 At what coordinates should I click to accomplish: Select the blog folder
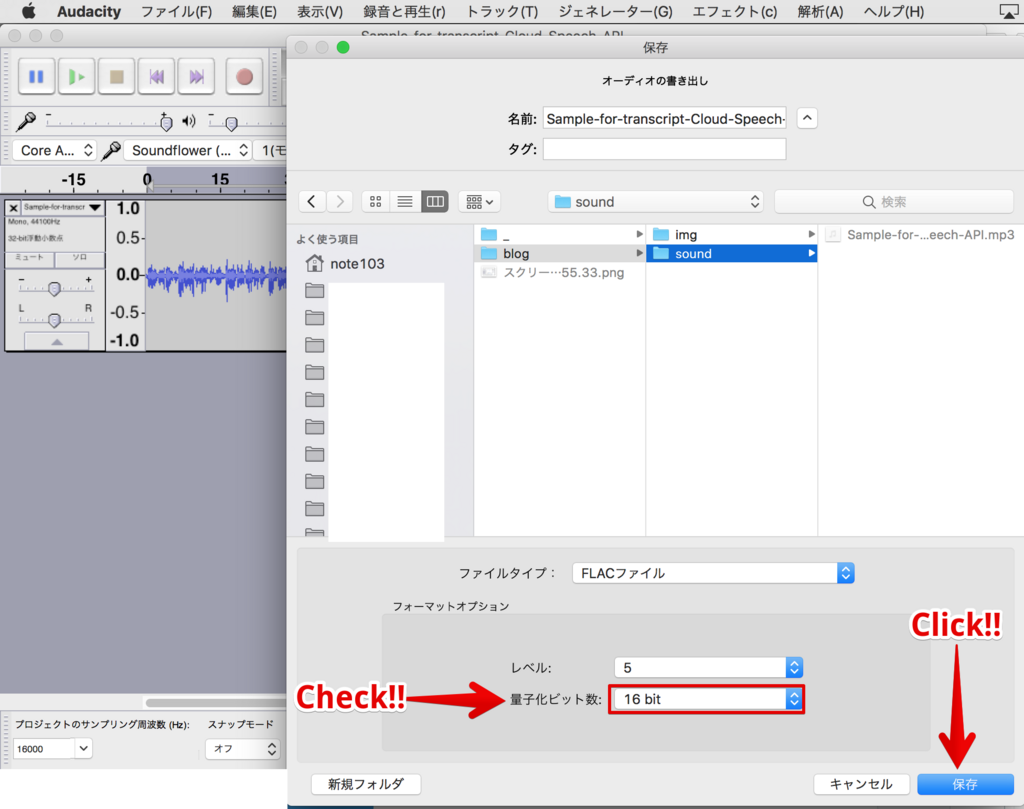(560, 253)
